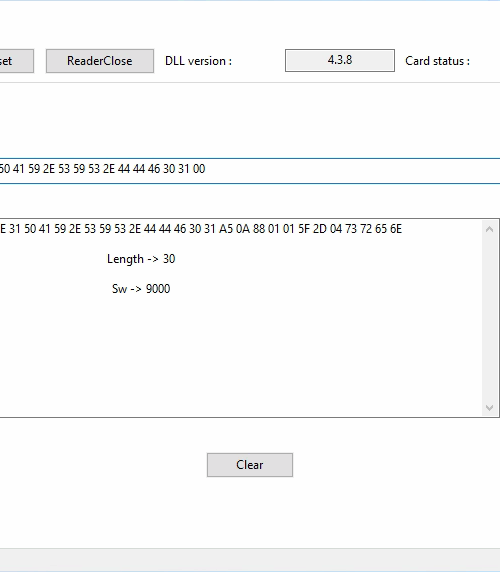Viewport: 500px width, 572px height.
Task: Click the vertical scrollbar track of response box
Action: [x=489, y=318]
